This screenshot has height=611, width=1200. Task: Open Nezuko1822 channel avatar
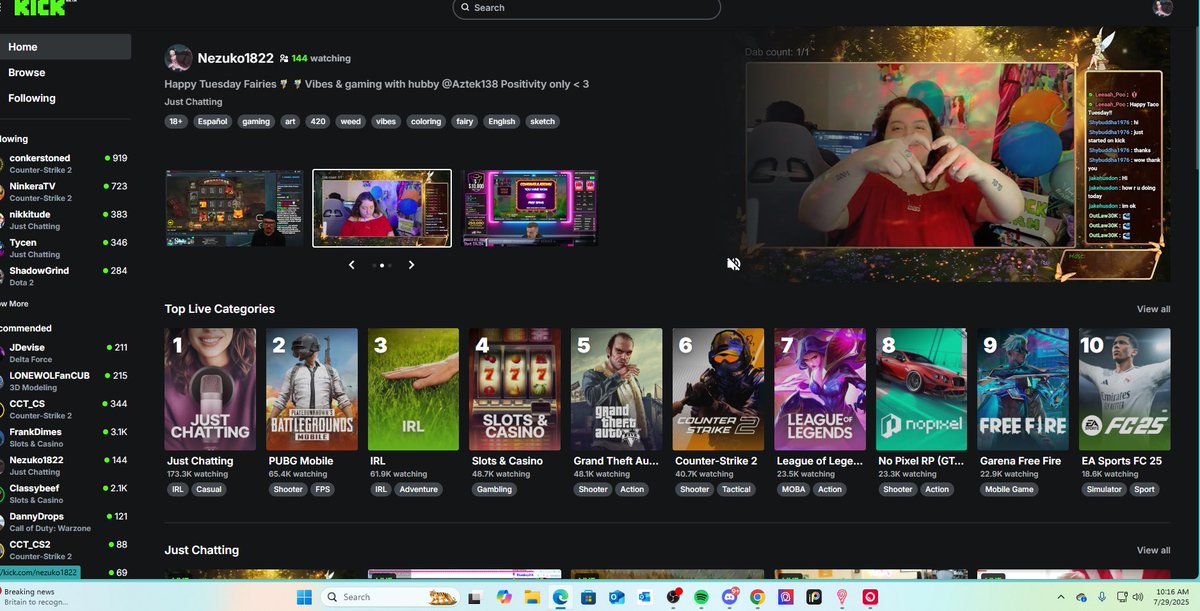pos(178,58)
